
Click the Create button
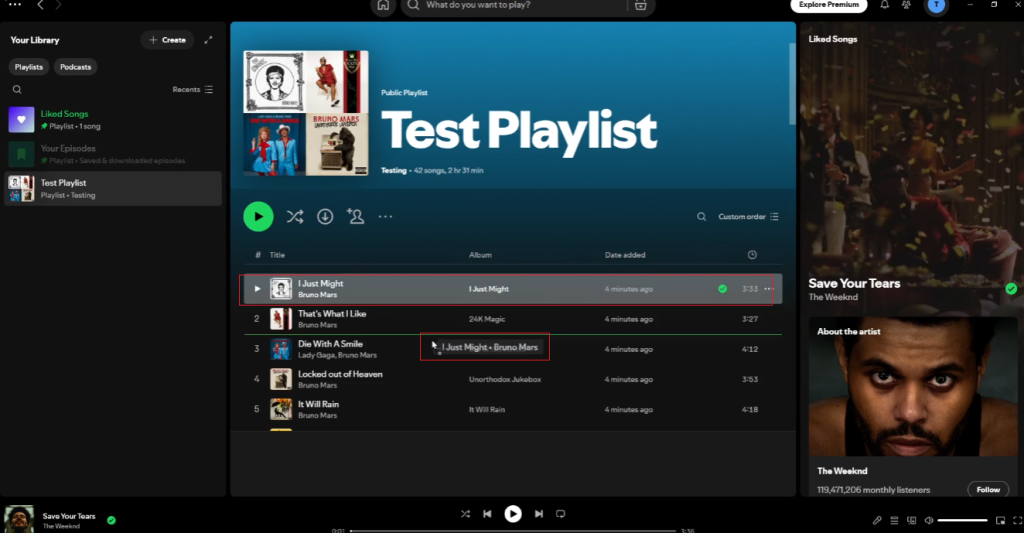coord(167,40)
